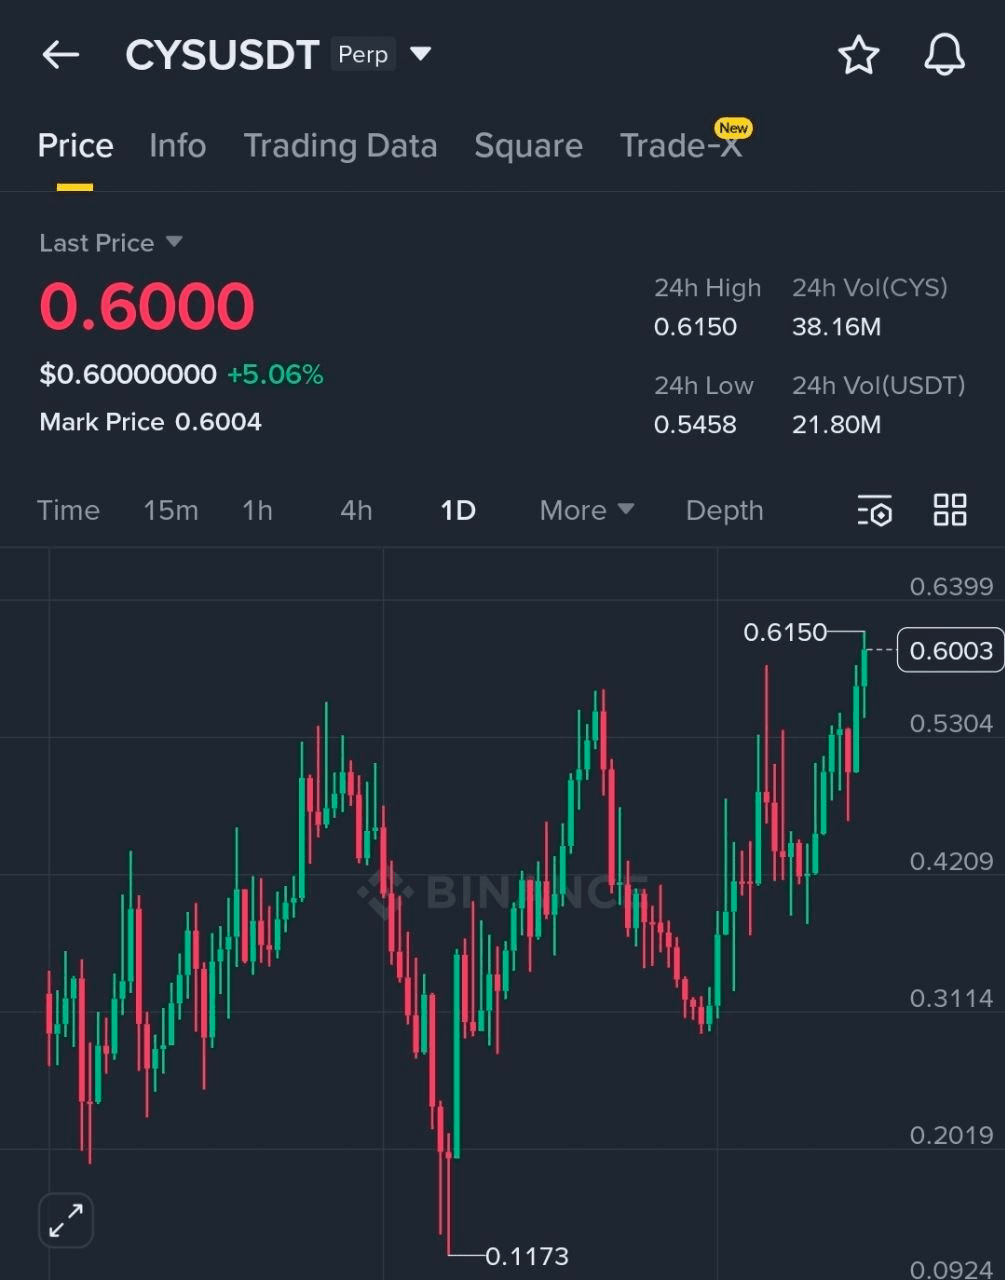Select the 15m chart interval
The width and height of the screenshot is (1005, 1280).
[x=170, y=510]
